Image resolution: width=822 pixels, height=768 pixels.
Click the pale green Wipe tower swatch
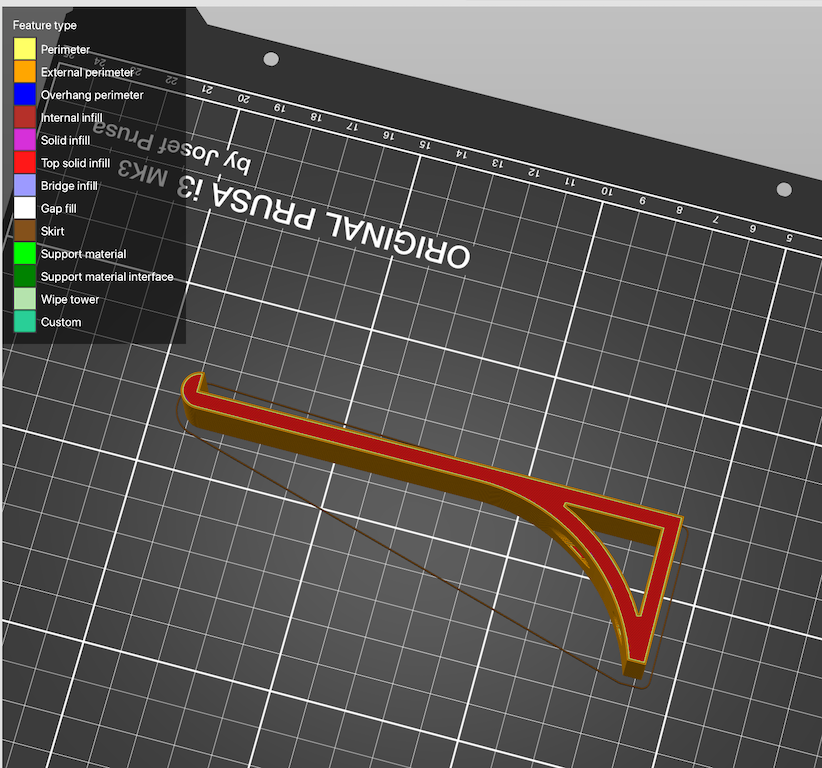[25, 299]
